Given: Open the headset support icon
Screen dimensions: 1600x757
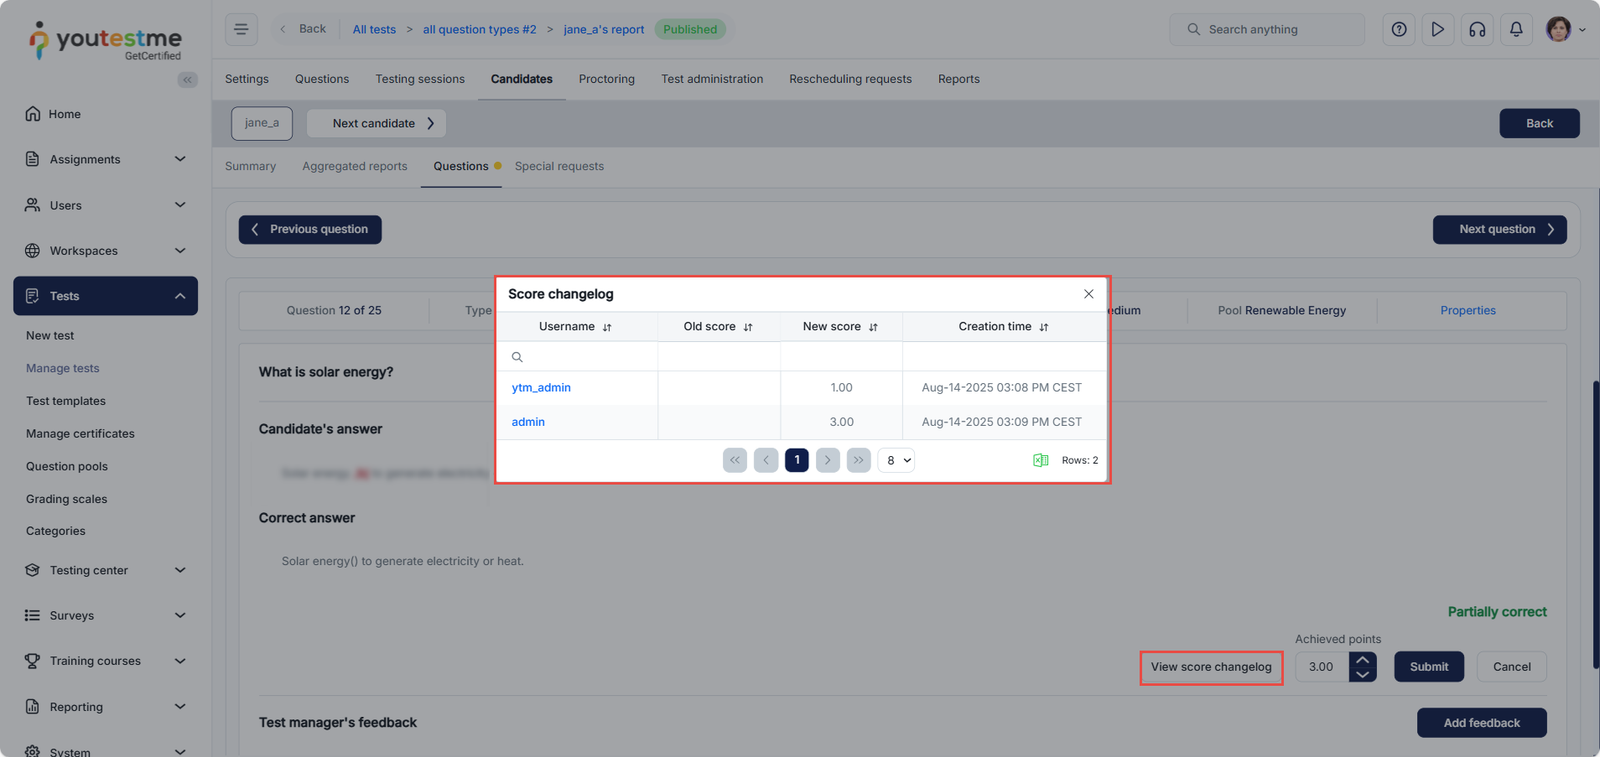Looking at the screenshot, I should tap(1477, 29).
